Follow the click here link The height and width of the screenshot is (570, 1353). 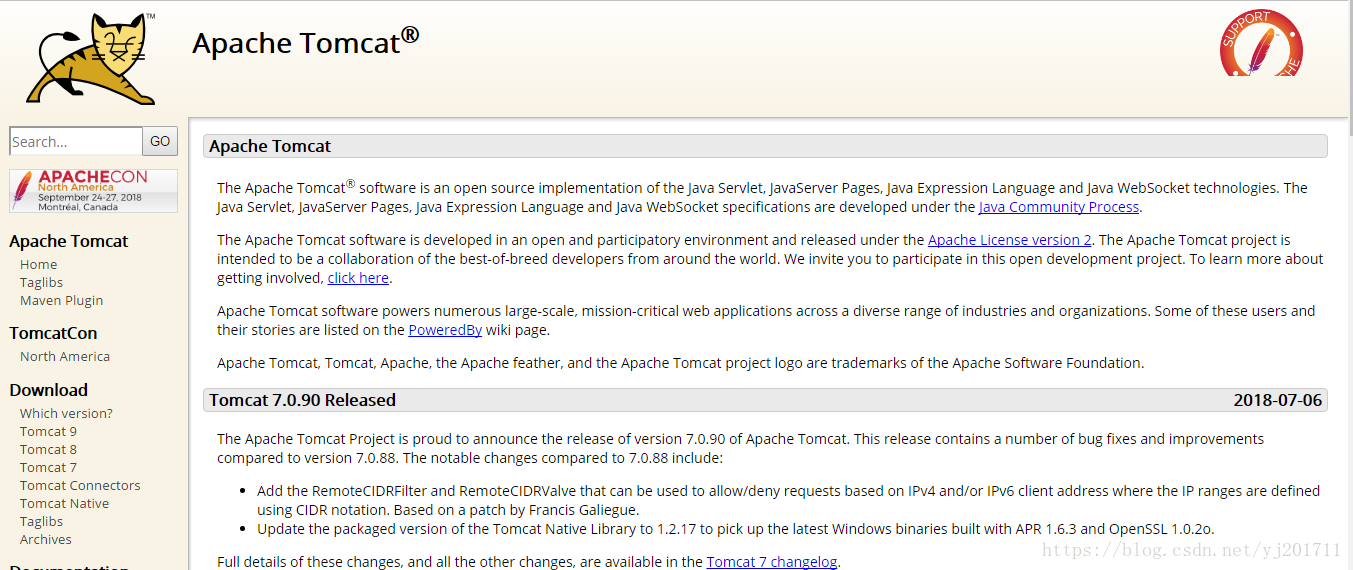(358, 278)
